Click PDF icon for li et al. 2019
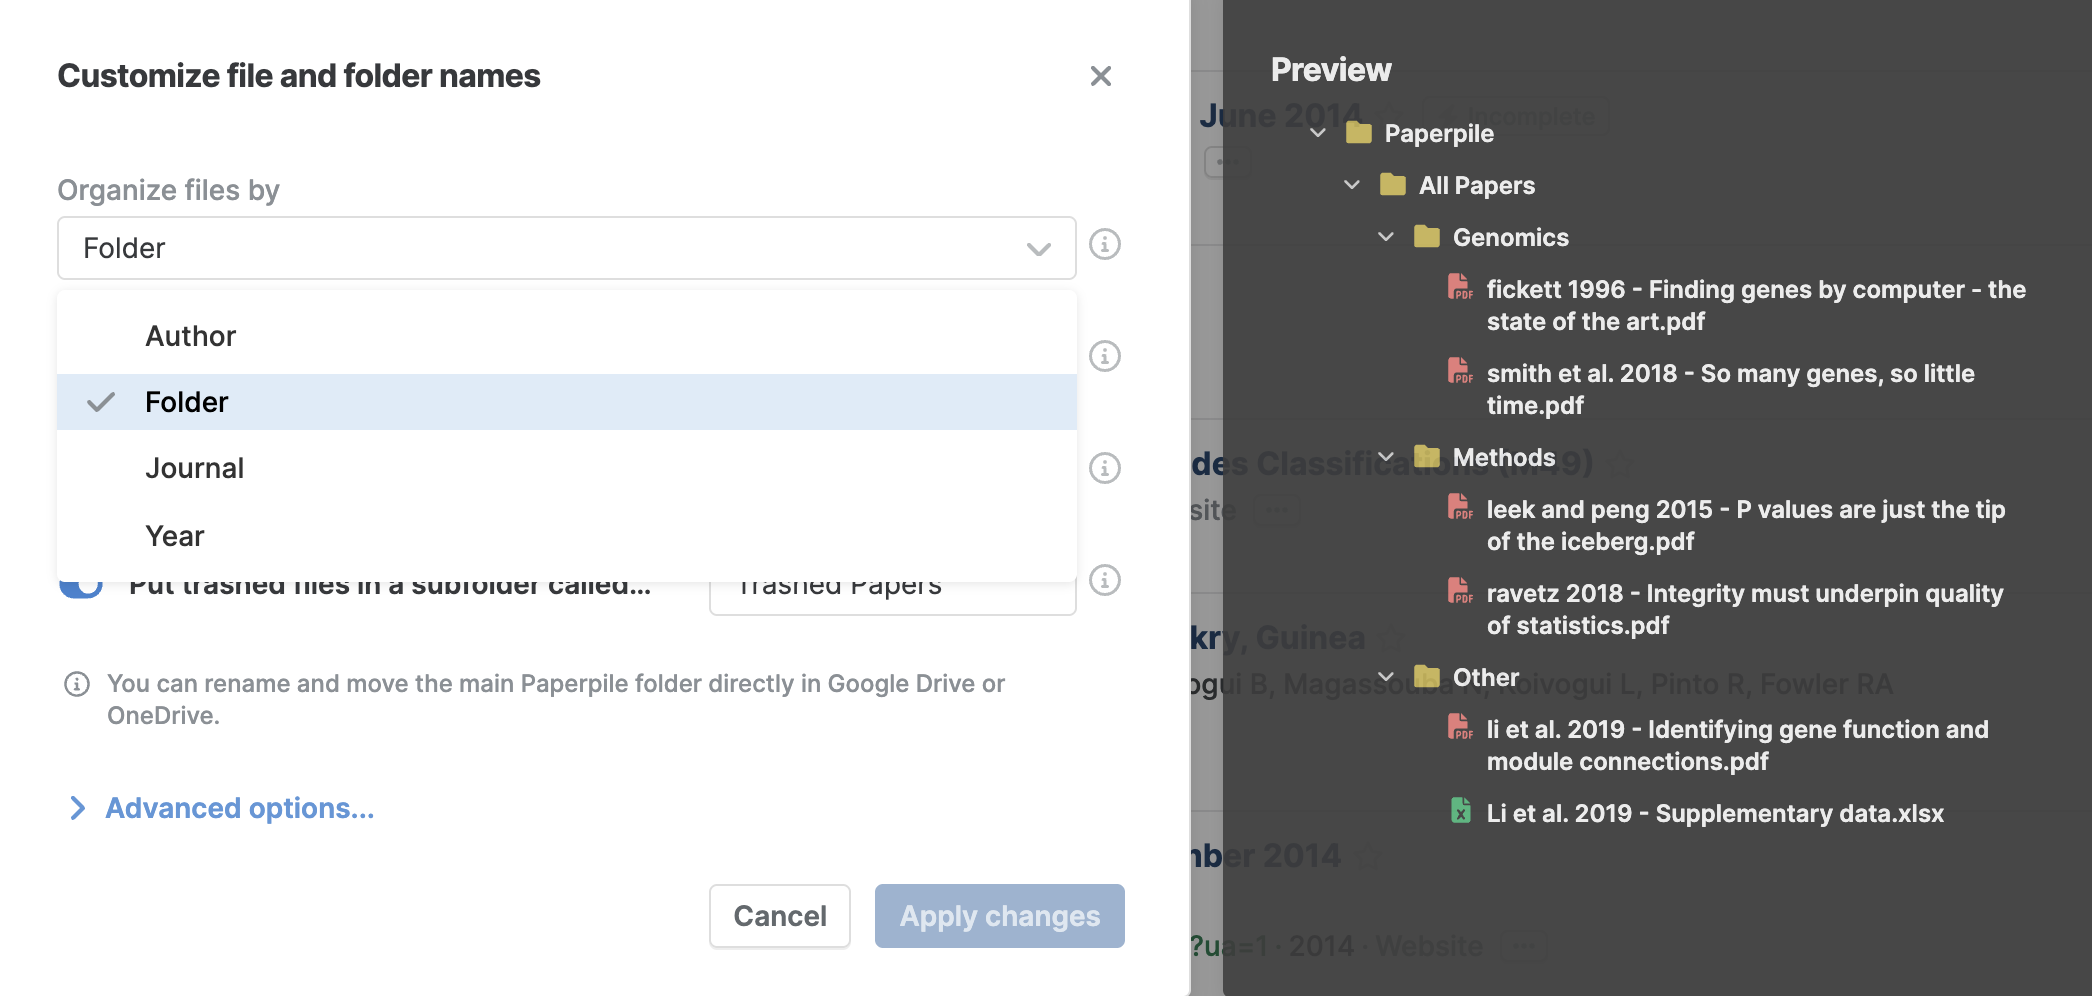Screen dimensions: 2092x996 click(x=1460, y=728)
